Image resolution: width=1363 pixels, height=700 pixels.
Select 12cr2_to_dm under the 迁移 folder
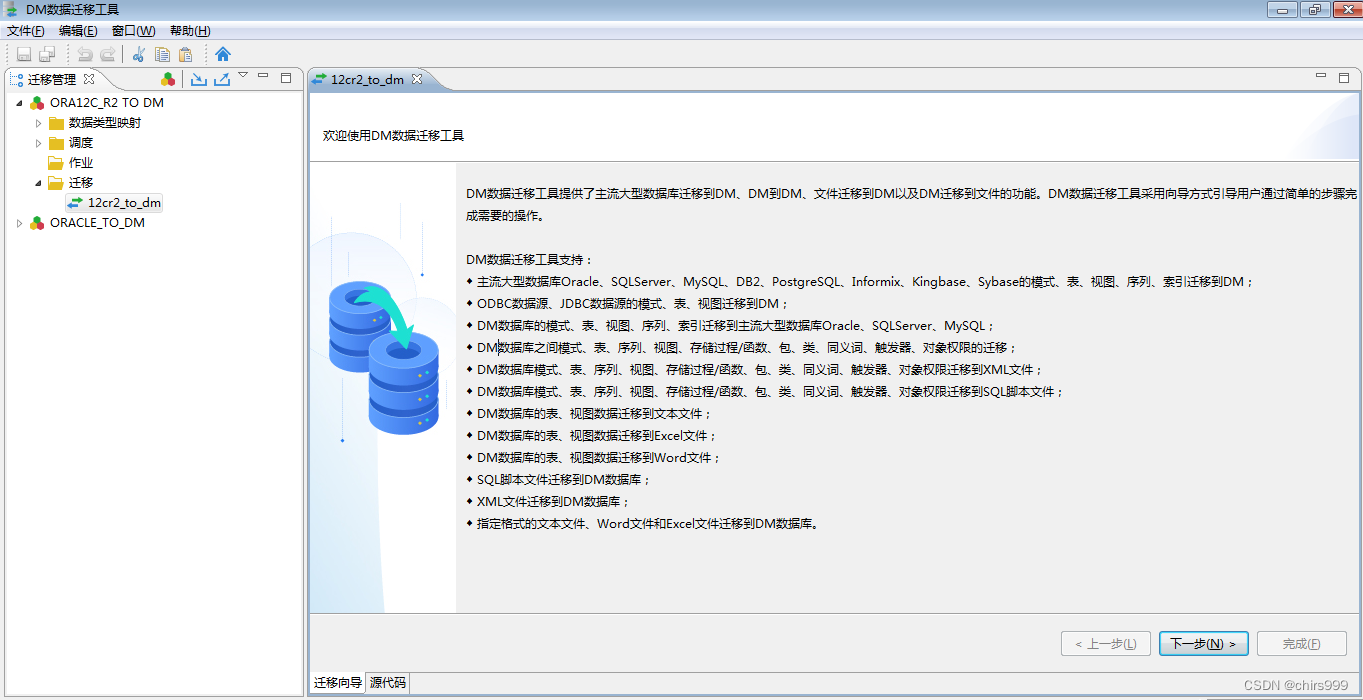[x=113, y=202]
